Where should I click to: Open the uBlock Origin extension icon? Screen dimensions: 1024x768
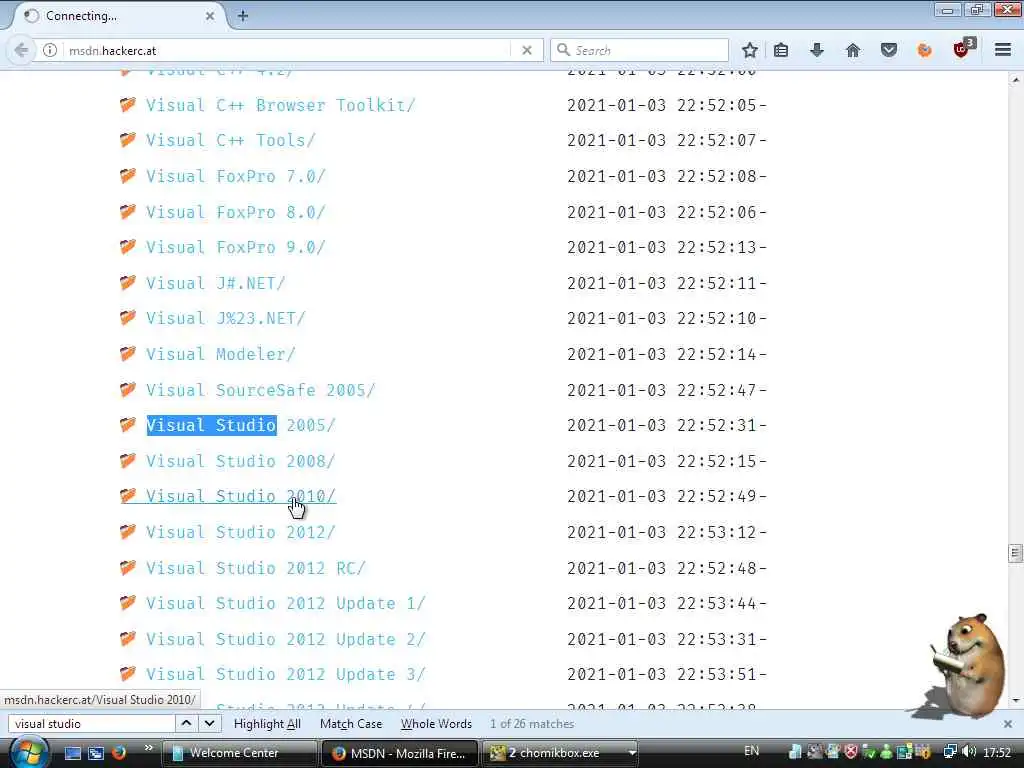(963, 49)
